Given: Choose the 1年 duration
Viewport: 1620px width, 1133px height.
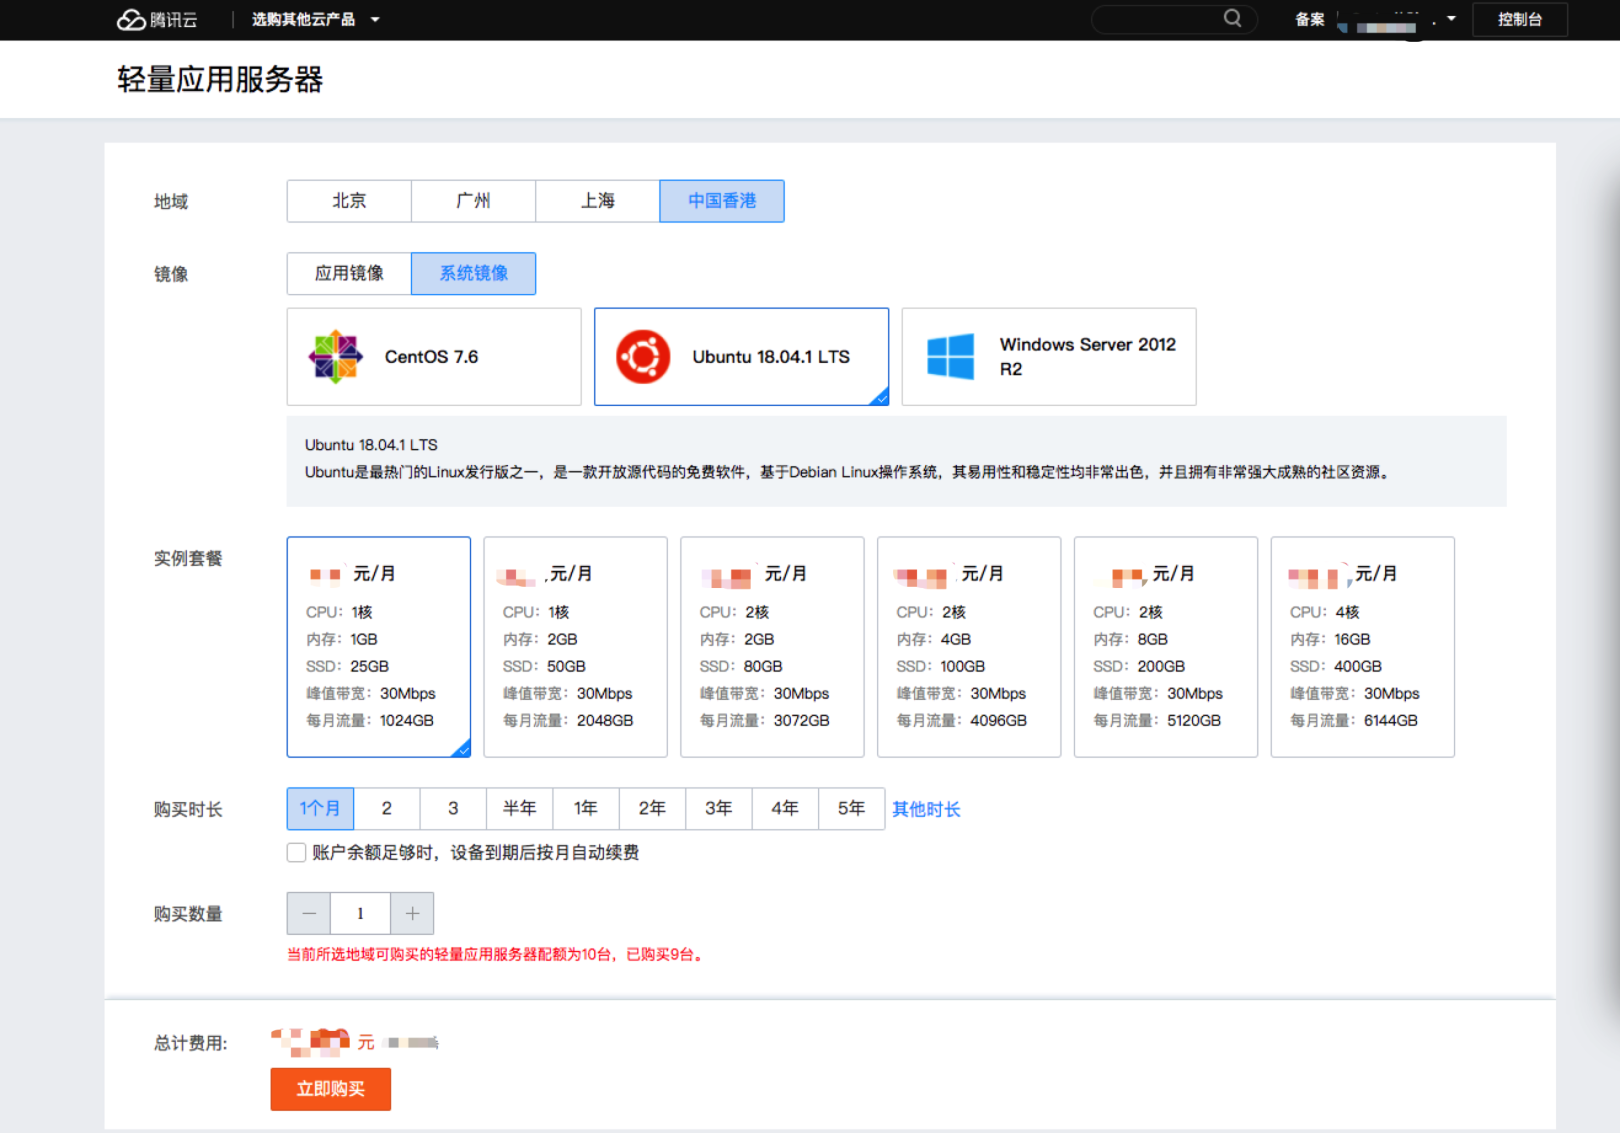Looking at the screenshot, I should coord(586,808).
